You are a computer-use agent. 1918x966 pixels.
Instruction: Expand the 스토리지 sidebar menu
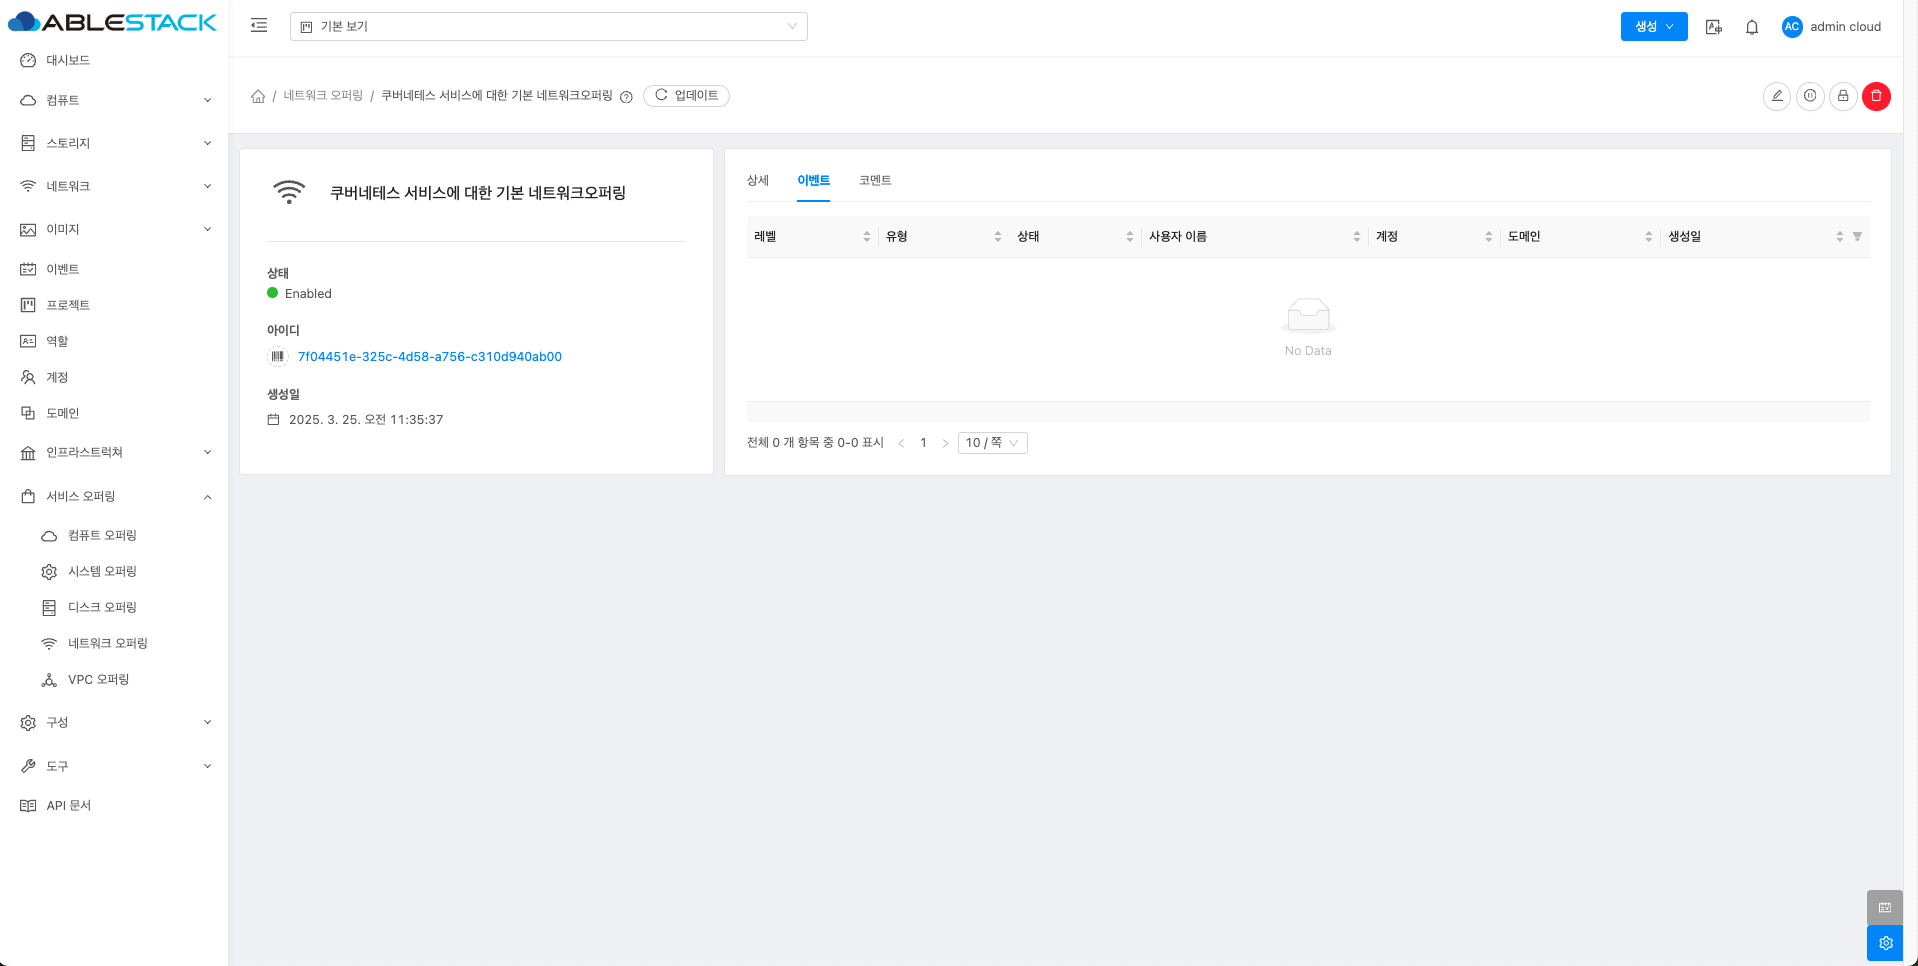[x=114, y=143]
